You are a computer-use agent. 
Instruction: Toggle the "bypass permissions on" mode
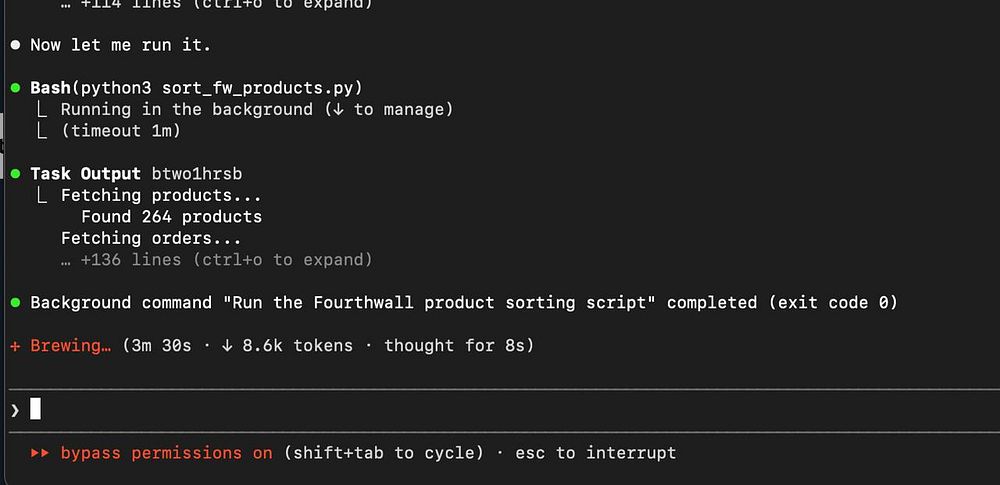(x=166, y=453)
